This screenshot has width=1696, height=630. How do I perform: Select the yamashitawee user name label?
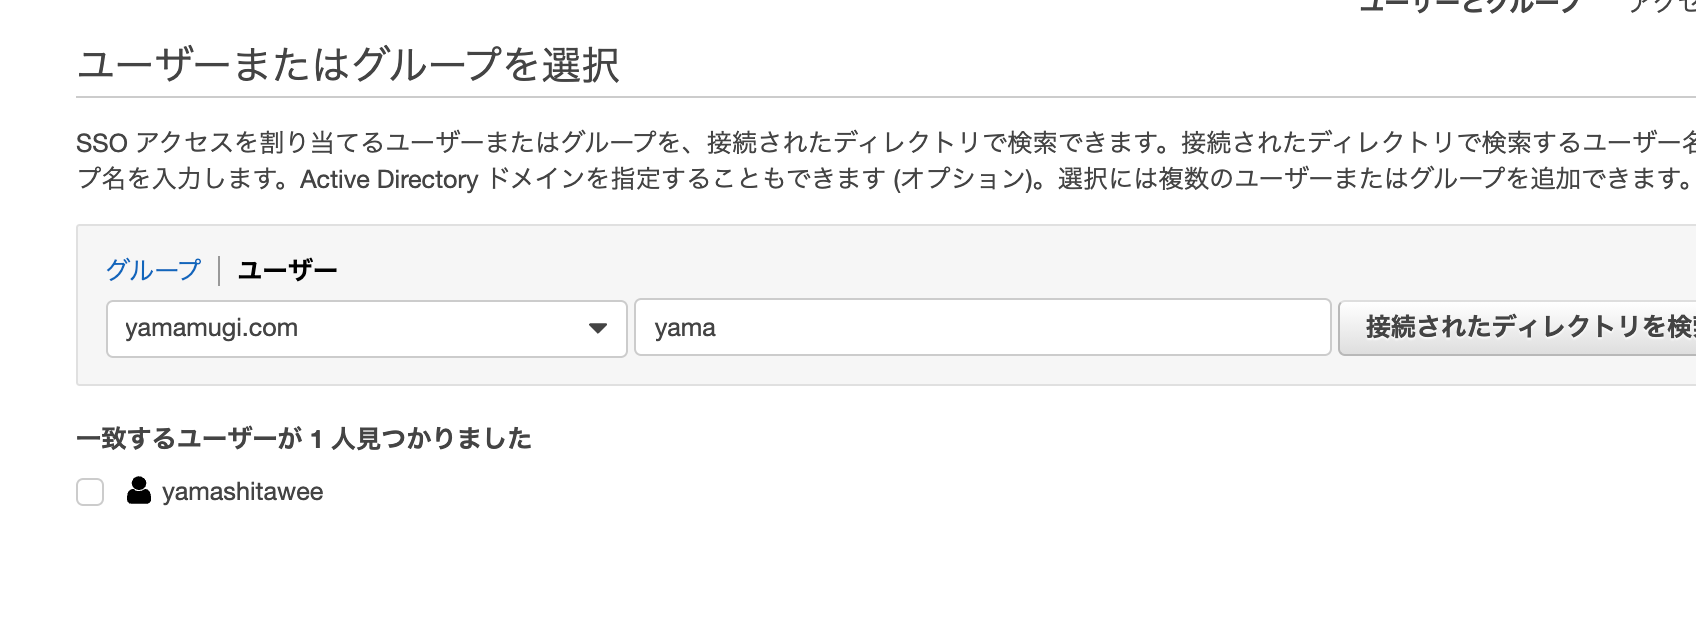click(243, 492)
